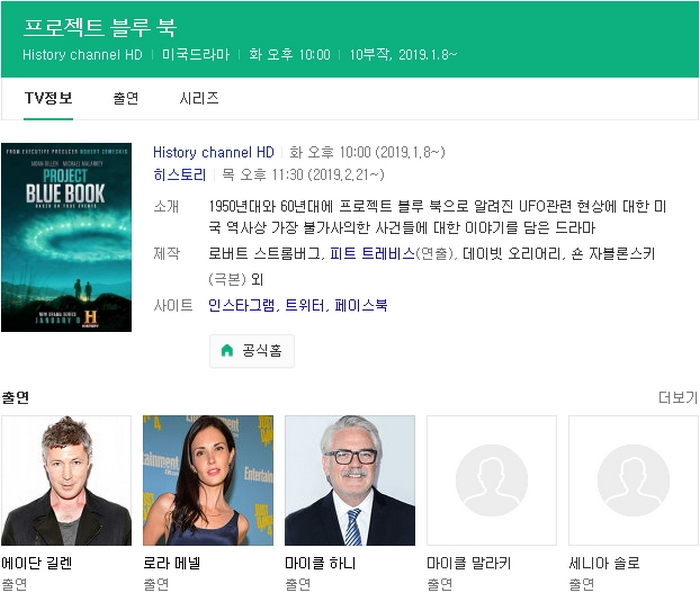Click History channel HD in green header

click(83, 55)
